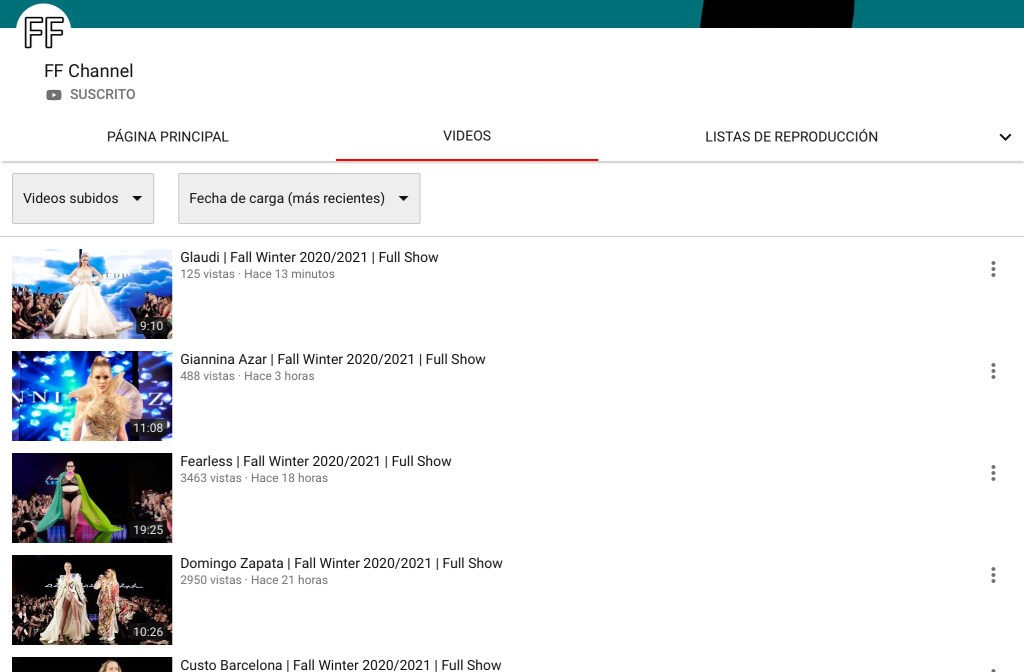Click the Glaudi video thumbnail
The width and height of the screenshot is (1024, 672).
(x=92, y=294)
